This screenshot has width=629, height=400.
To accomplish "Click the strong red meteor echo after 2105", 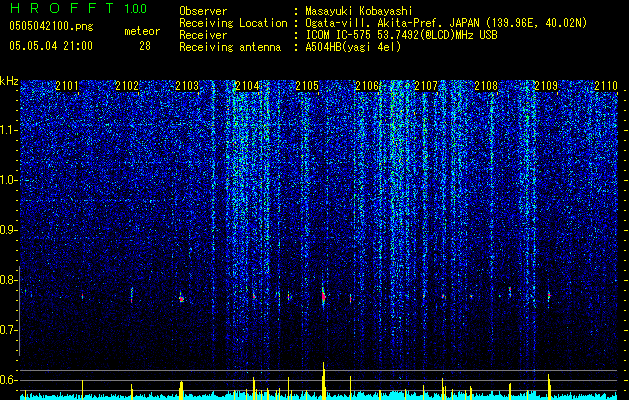I will point(323,296).
